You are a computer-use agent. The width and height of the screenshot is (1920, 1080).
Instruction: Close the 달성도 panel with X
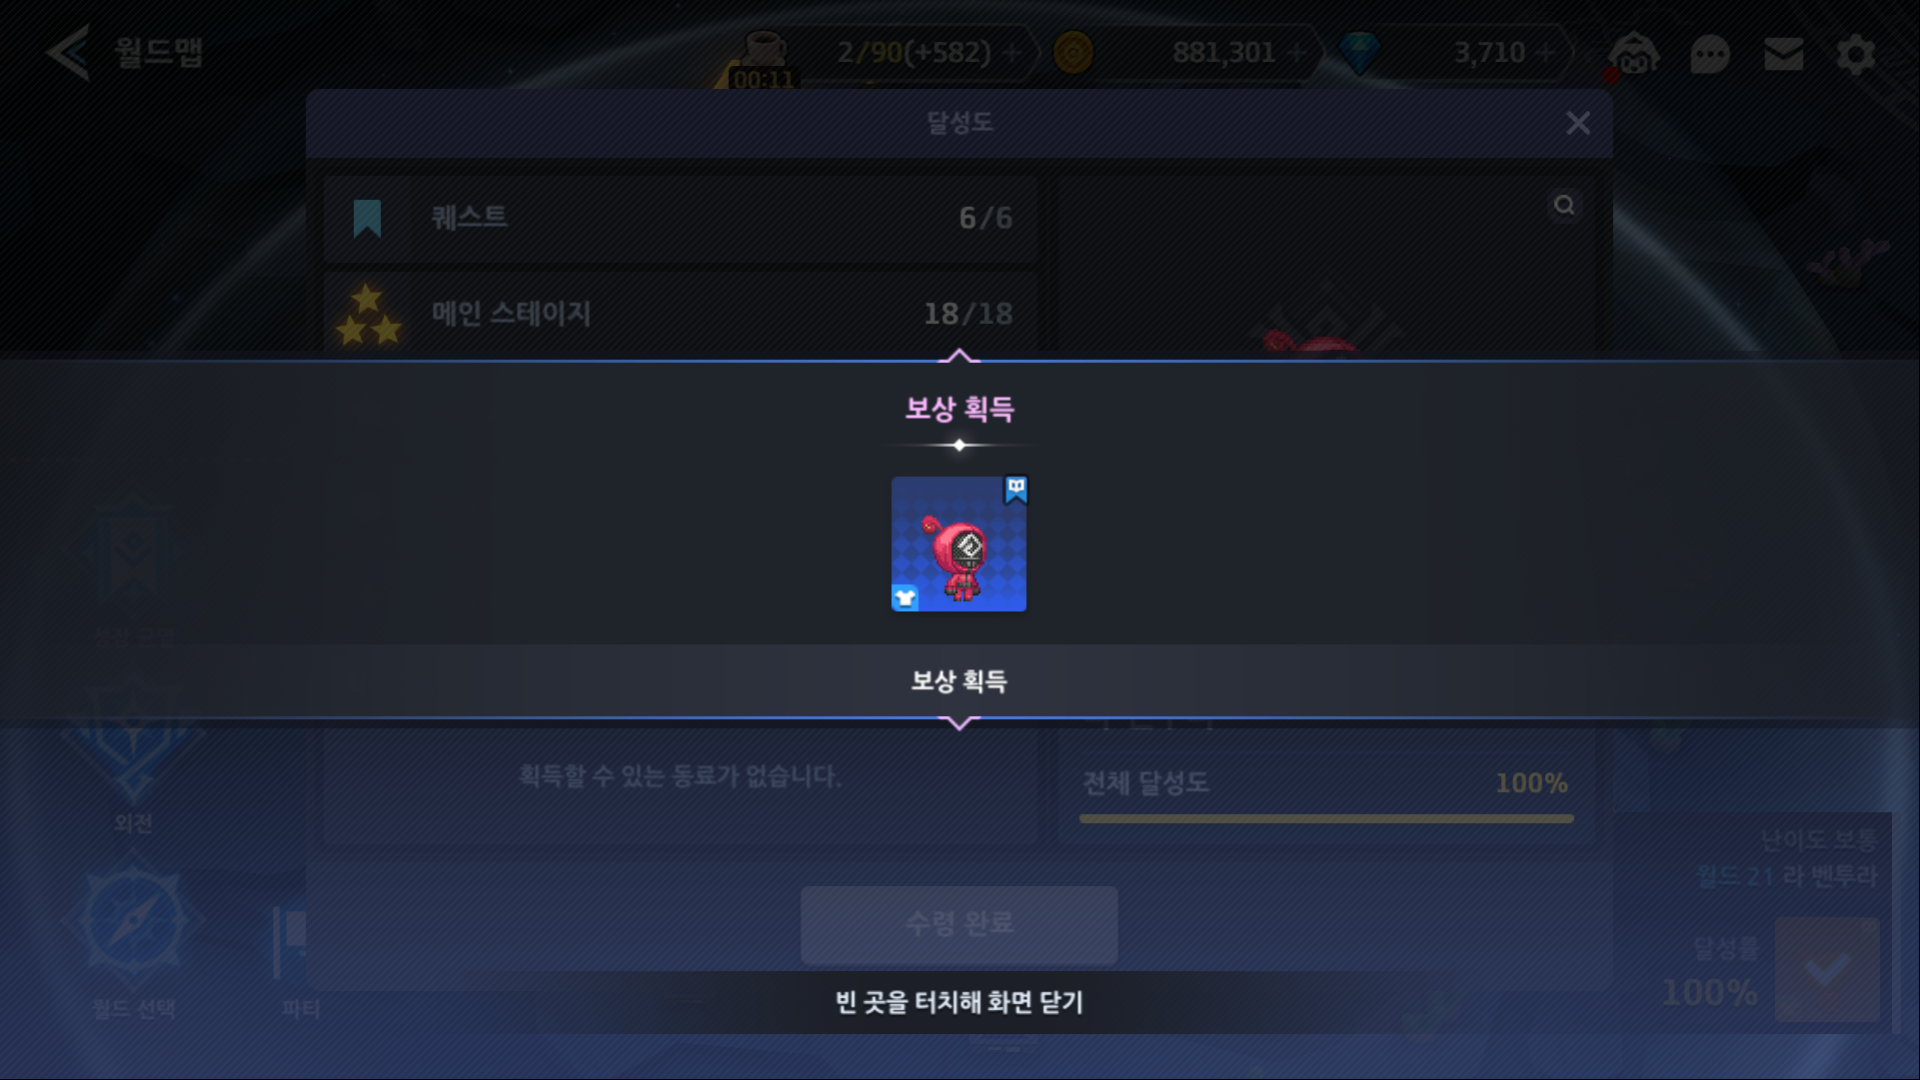pyautogui.click(x=1578, y=123)
